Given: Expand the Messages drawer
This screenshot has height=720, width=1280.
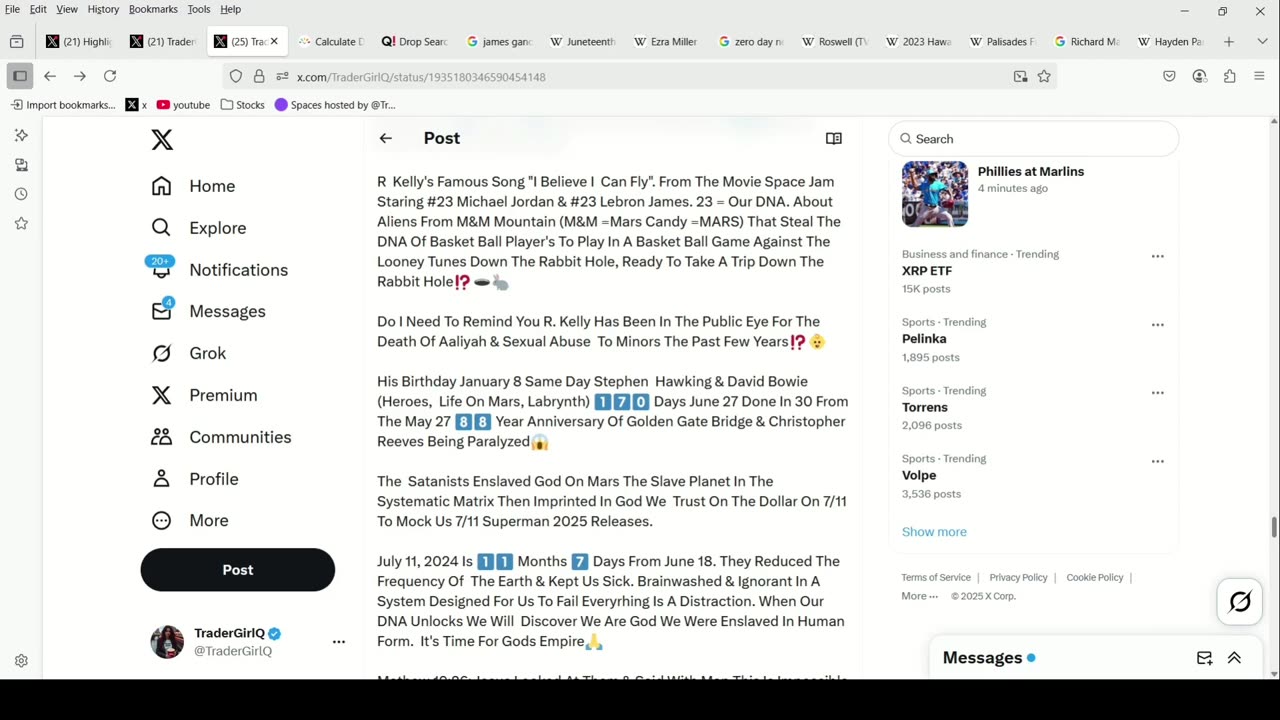Looking at the screenshot, I should click(x=1234, y=658).
